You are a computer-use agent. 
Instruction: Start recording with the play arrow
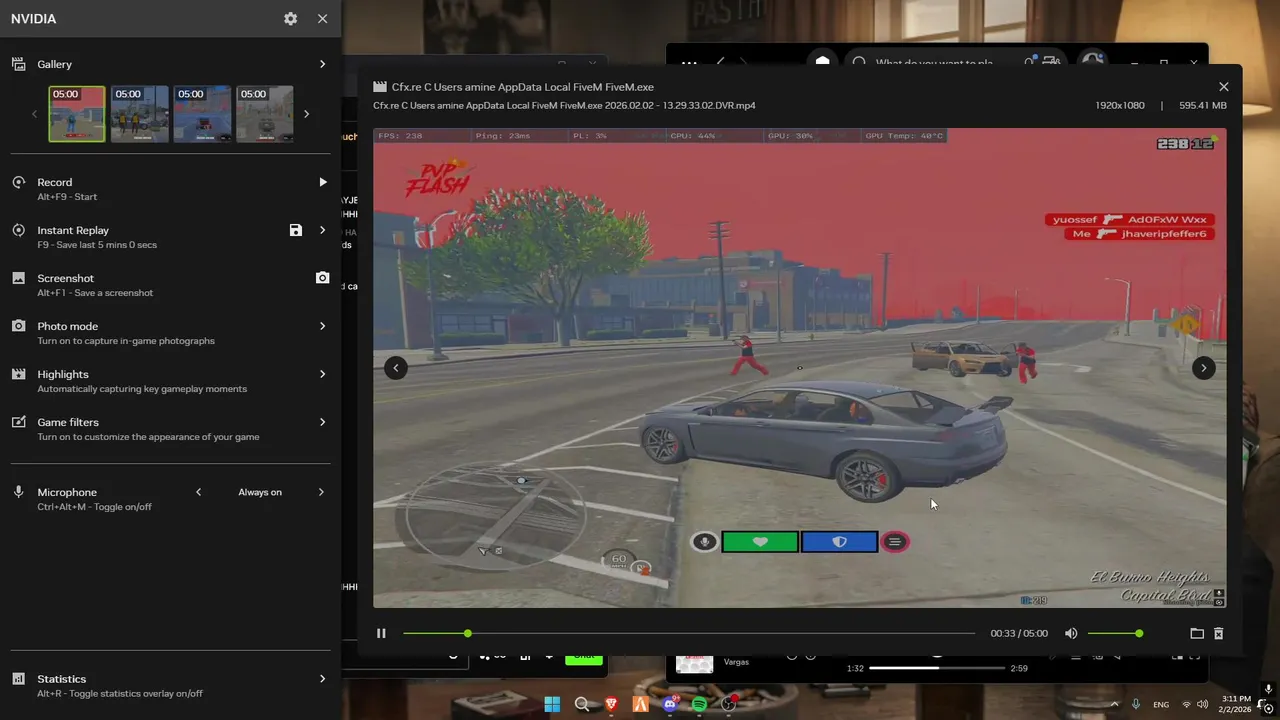pyautogui.click(x=322, y=182)
